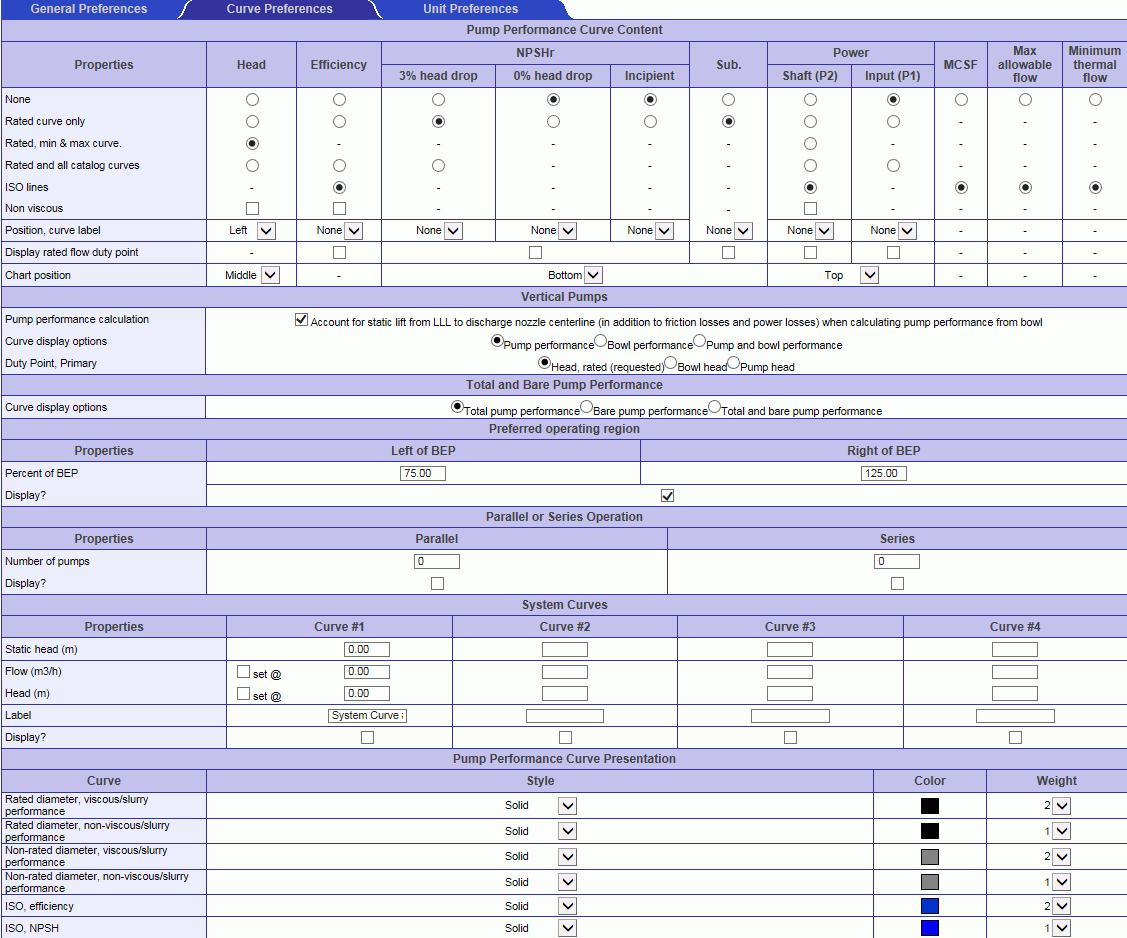The height and width of the screenshot is (938, 1127).
Task: Open Style dropdown for ISO, efficiency
Action: tap(568, 906)
